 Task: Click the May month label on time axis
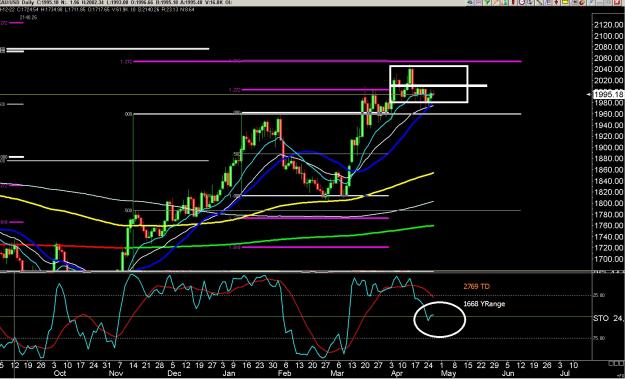[449, 373]
